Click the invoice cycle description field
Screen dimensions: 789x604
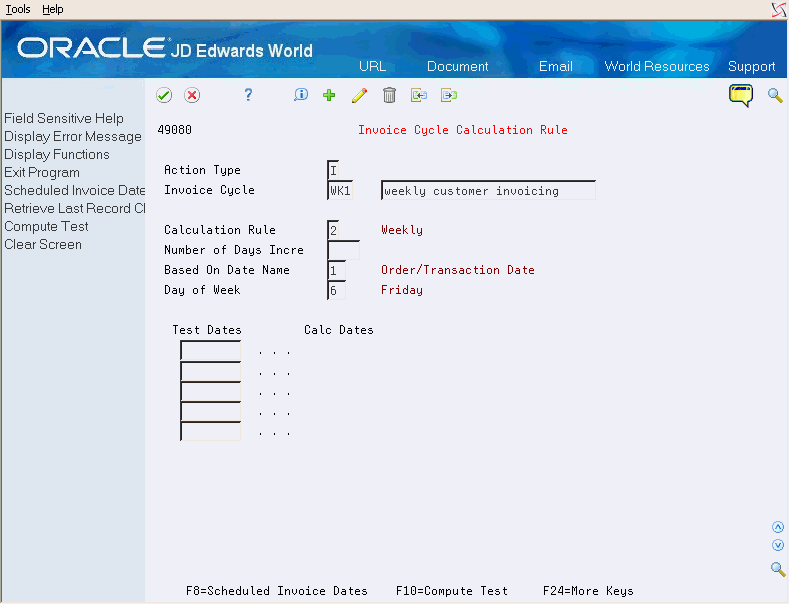click(488, 190)
